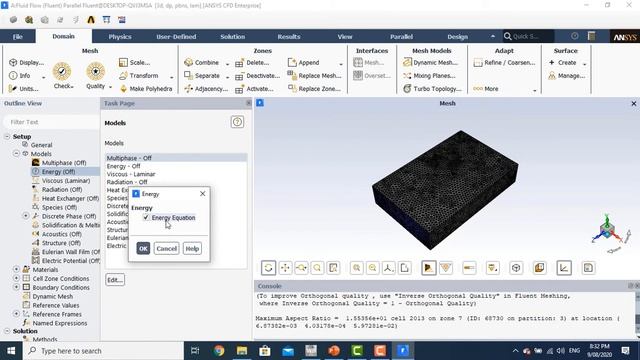Open Help from the Energy dialog

click(192, 248)
